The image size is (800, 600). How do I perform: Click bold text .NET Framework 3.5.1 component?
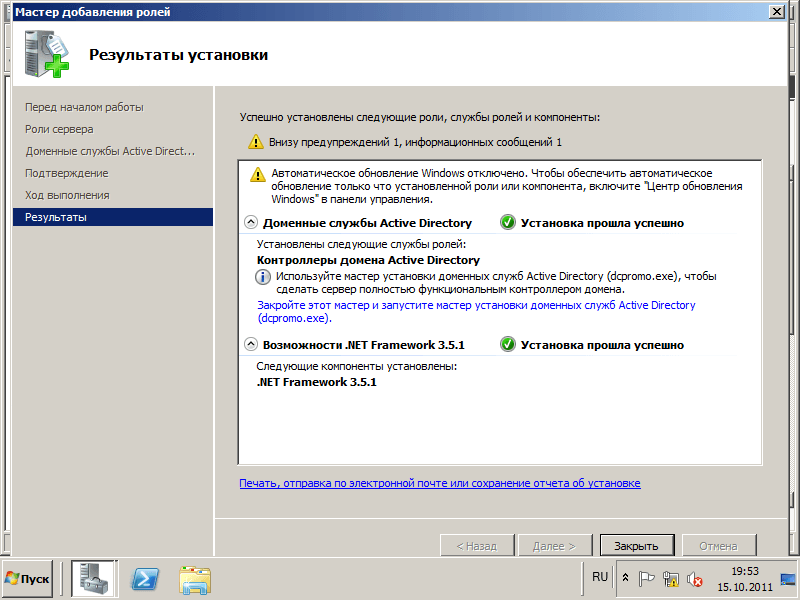pyautogui.click(x=316, y=382)
